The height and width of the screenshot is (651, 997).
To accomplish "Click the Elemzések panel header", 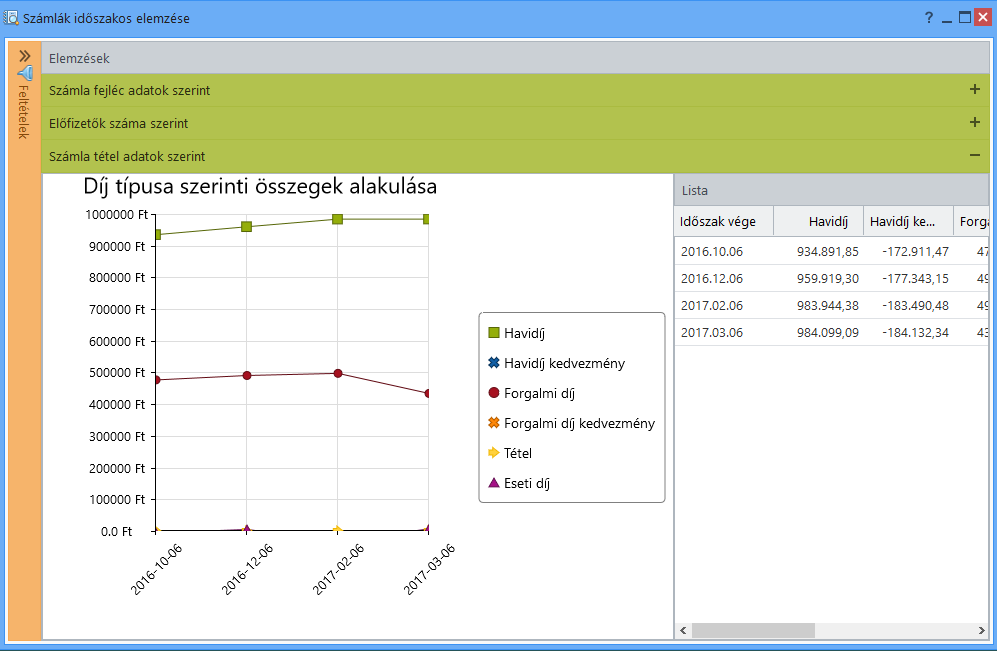I will tap(515, 58).
